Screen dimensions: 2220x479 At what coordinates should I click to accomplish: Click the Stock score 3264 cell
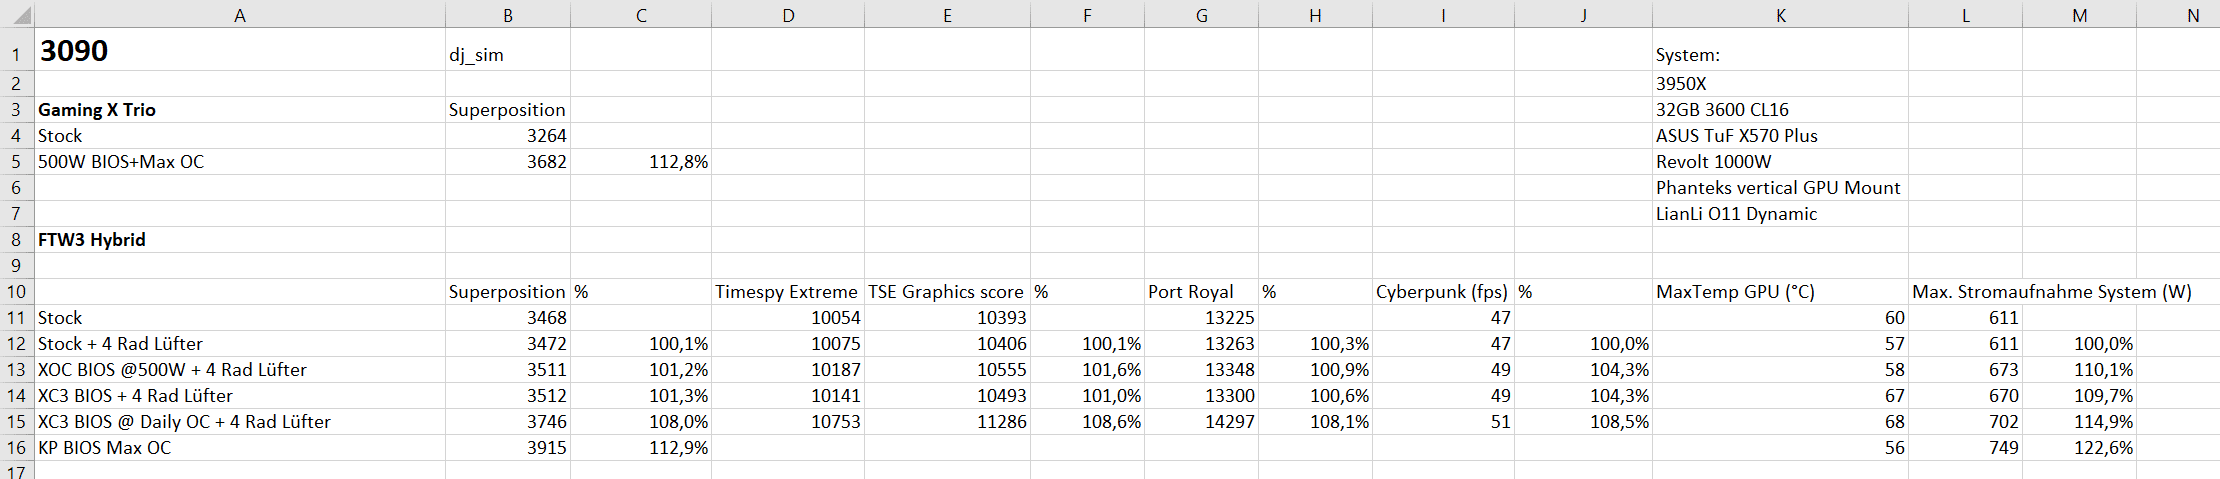tap(508, 136)
